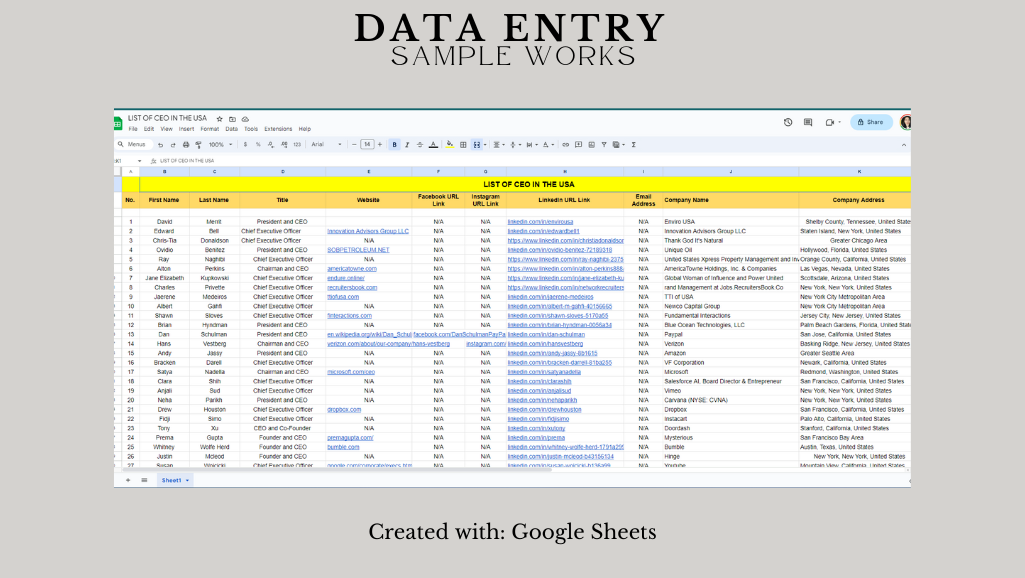Select the Paint format roller
The height and width of the screenshot is (578, 1025).
(x=198, y=144)
